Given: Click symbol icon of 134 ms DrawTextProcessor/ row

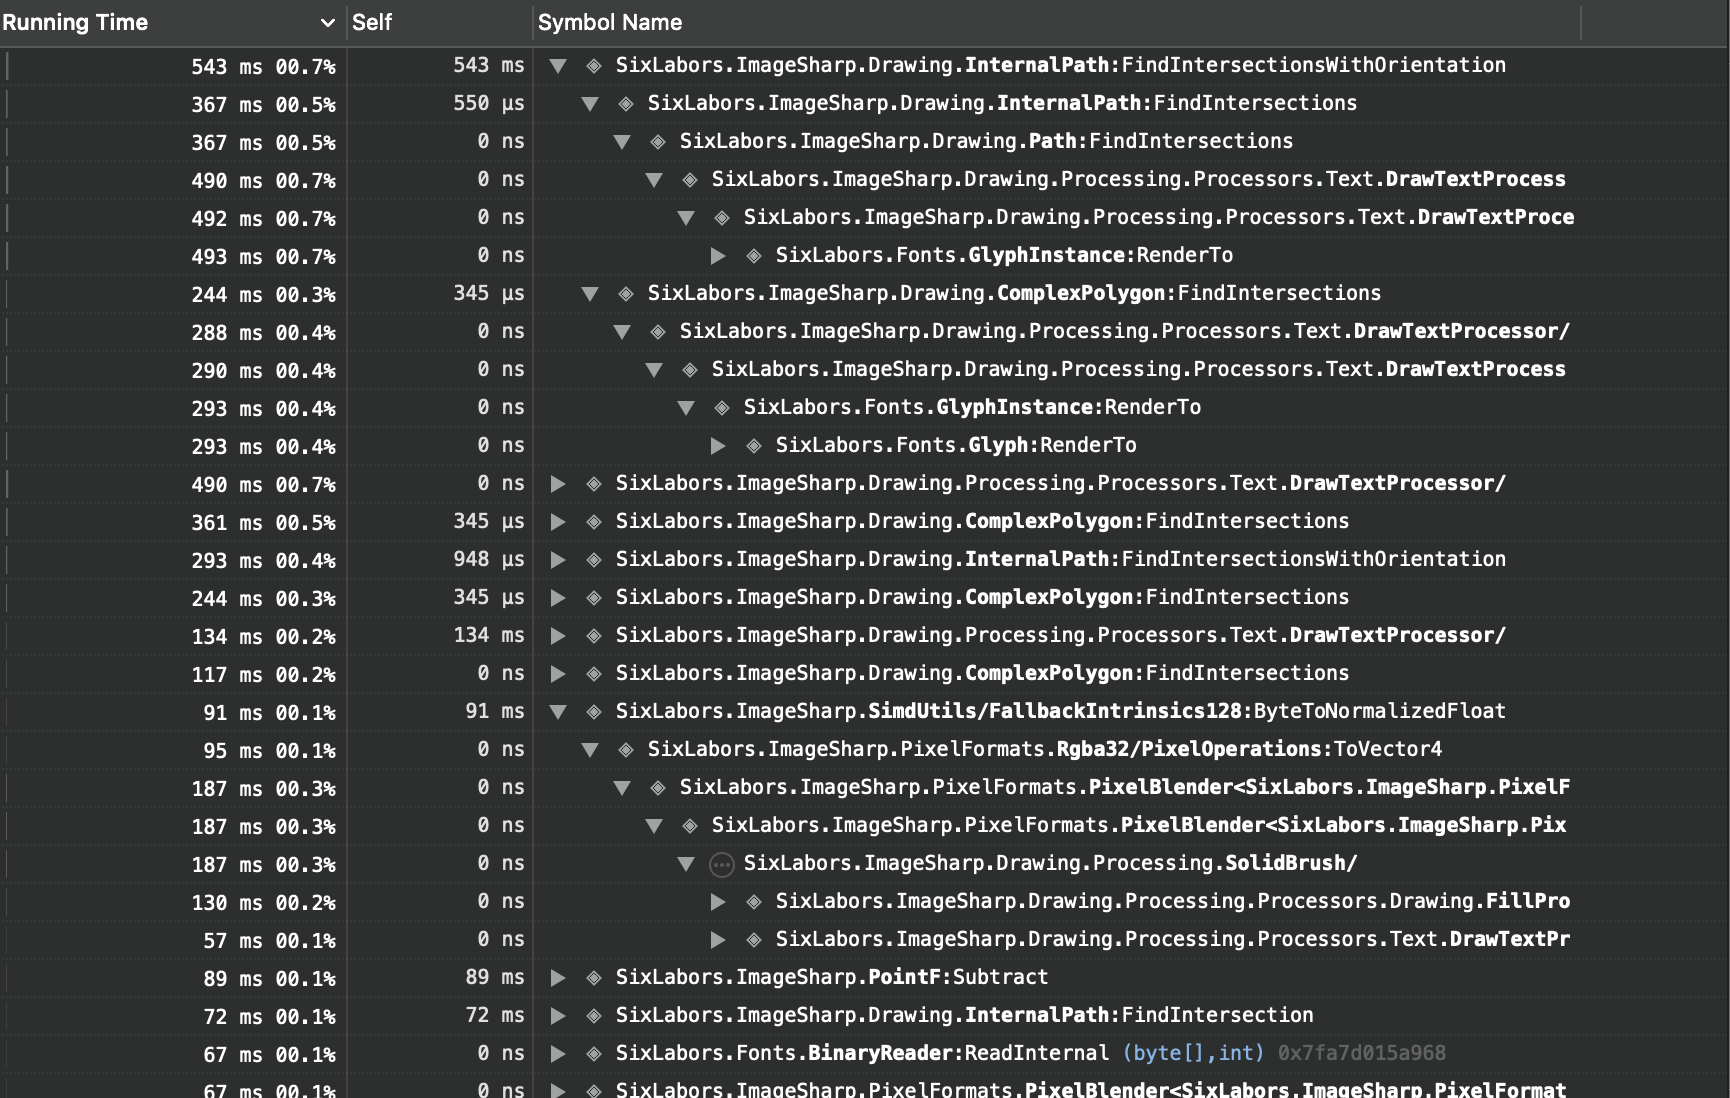Looking at the screenshot, I should pyautogui.click(x=594, y=636).
